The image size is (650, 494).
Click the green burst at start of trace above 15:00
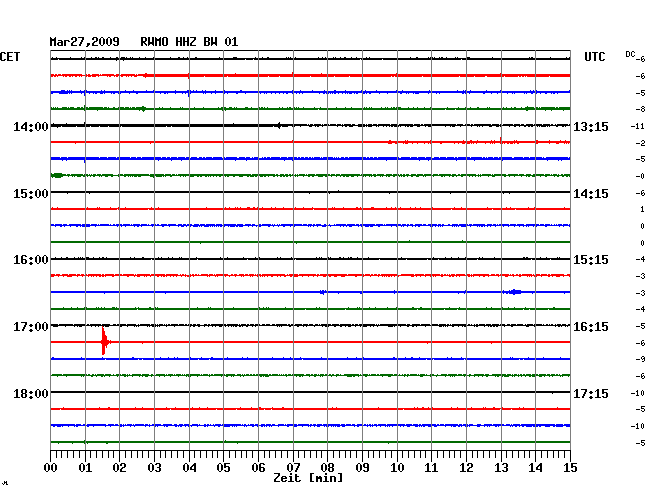(x=57, y=175)
